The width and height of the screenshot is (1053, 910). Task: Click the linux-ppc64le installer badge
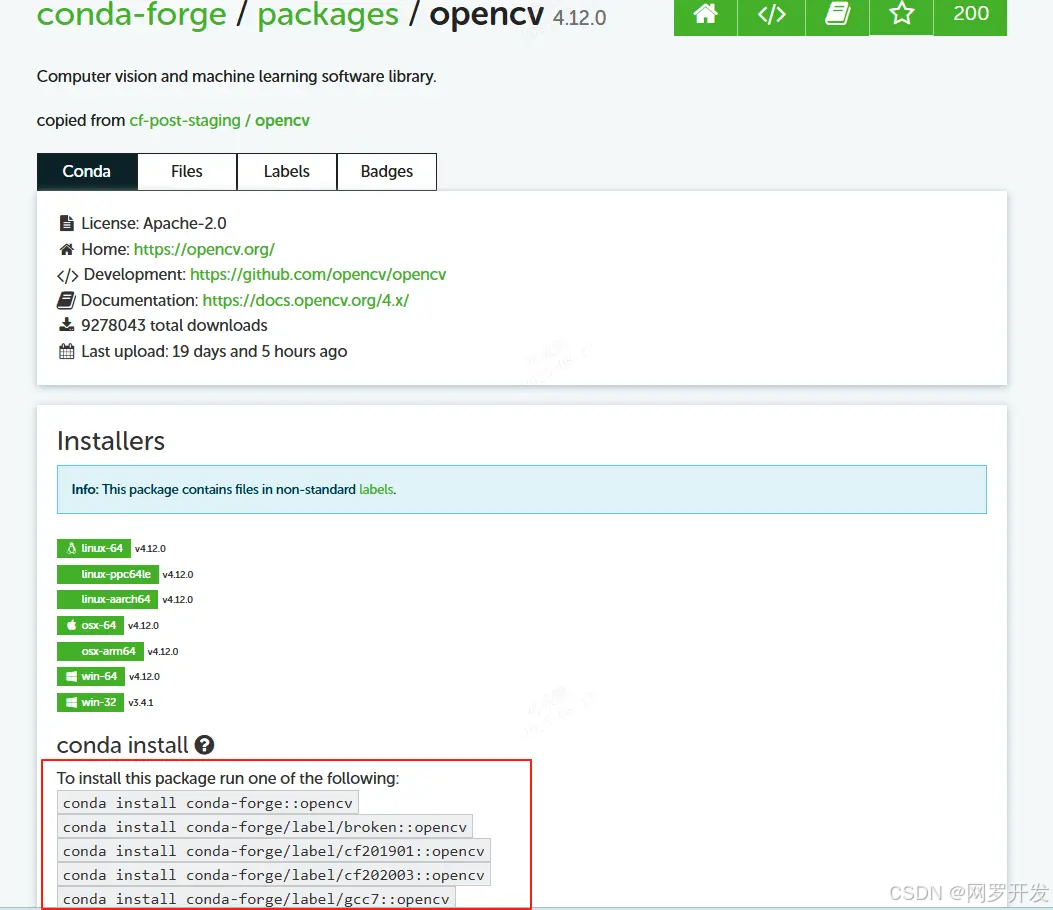pyautogui.click(x=108, y=574)
